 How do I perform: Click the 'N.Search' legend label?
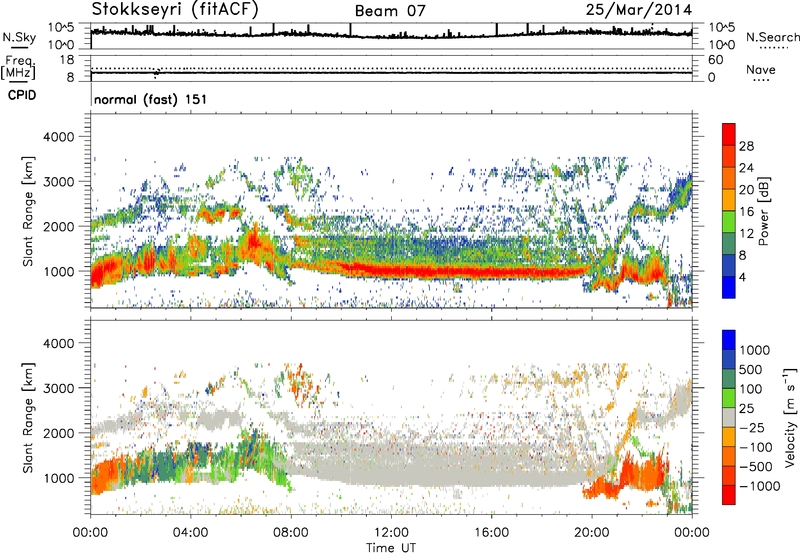point(772,37)
